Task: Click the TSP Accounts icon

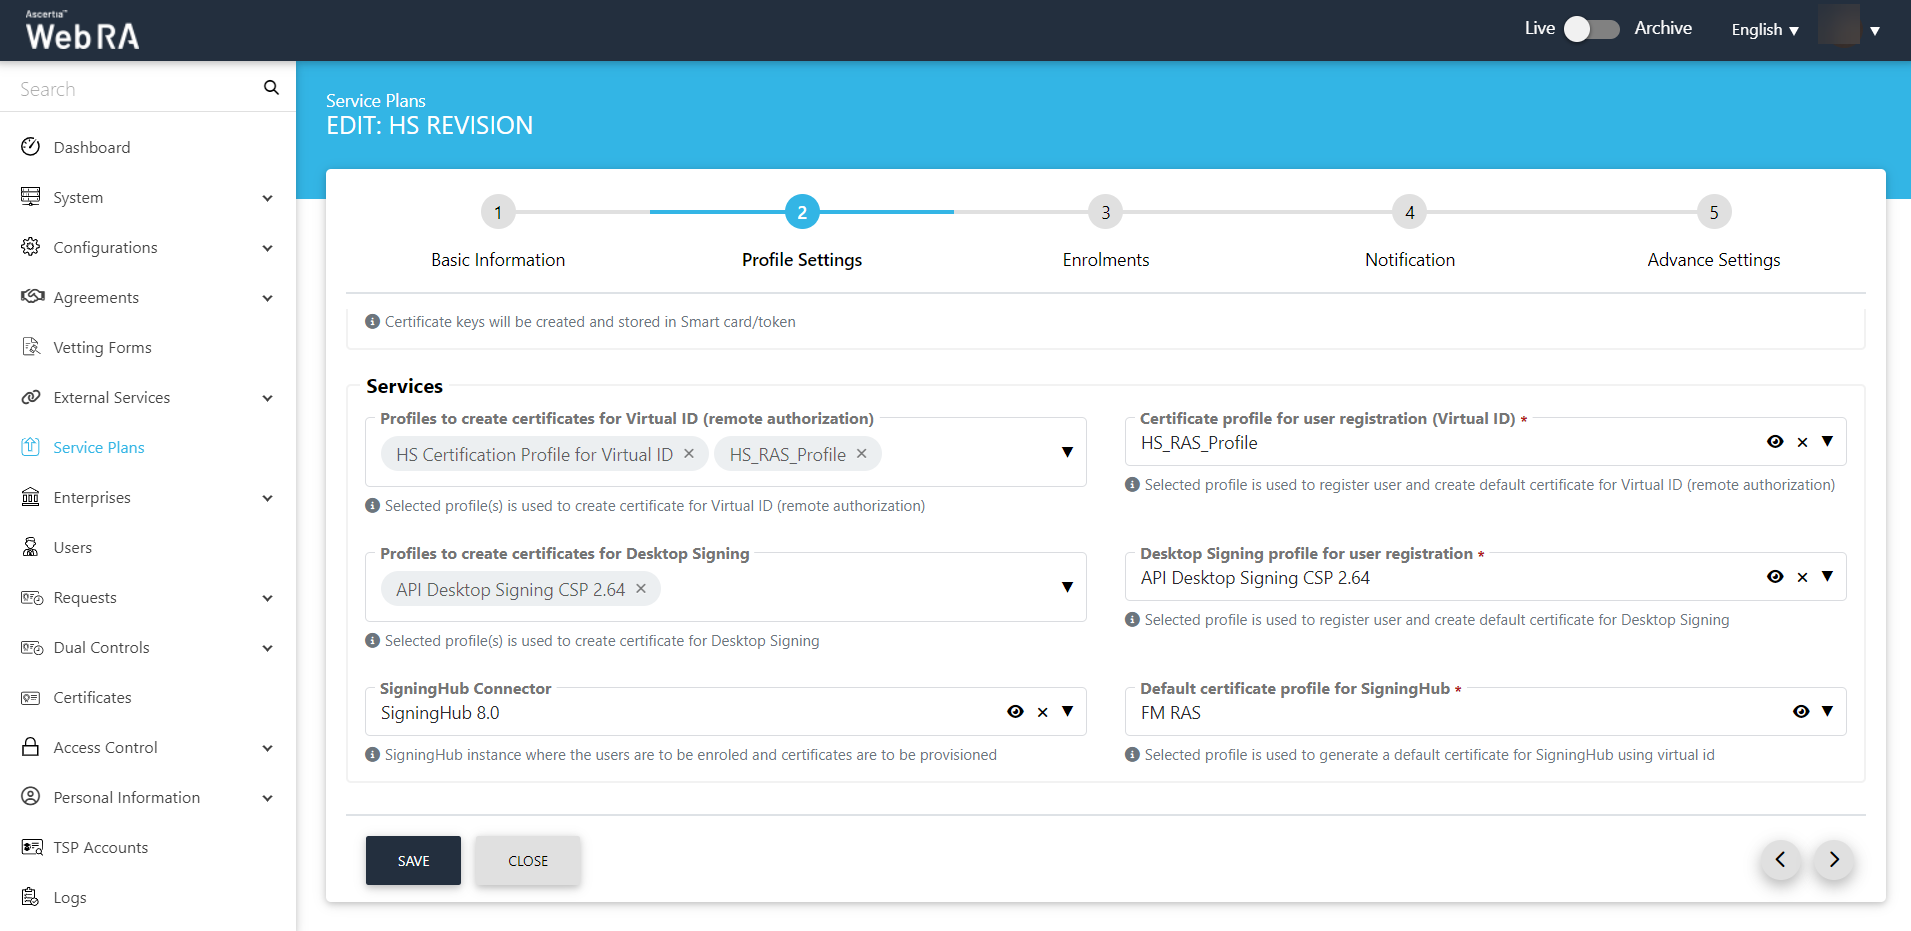Action: [31, 847]
